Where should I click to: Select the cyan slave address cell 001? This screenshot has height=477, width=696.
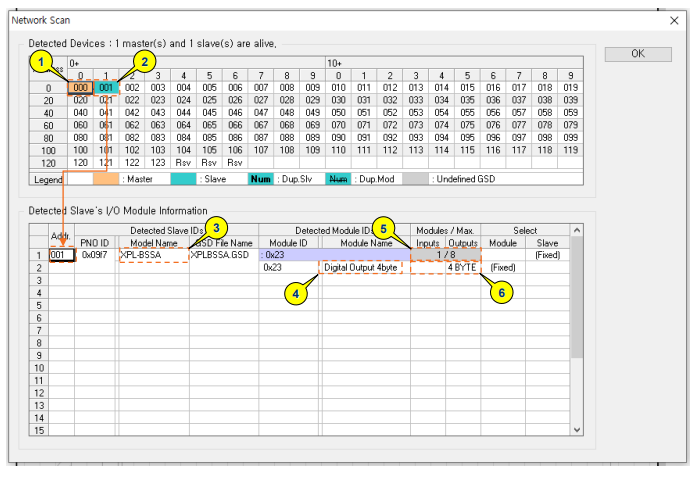(106, 87)
